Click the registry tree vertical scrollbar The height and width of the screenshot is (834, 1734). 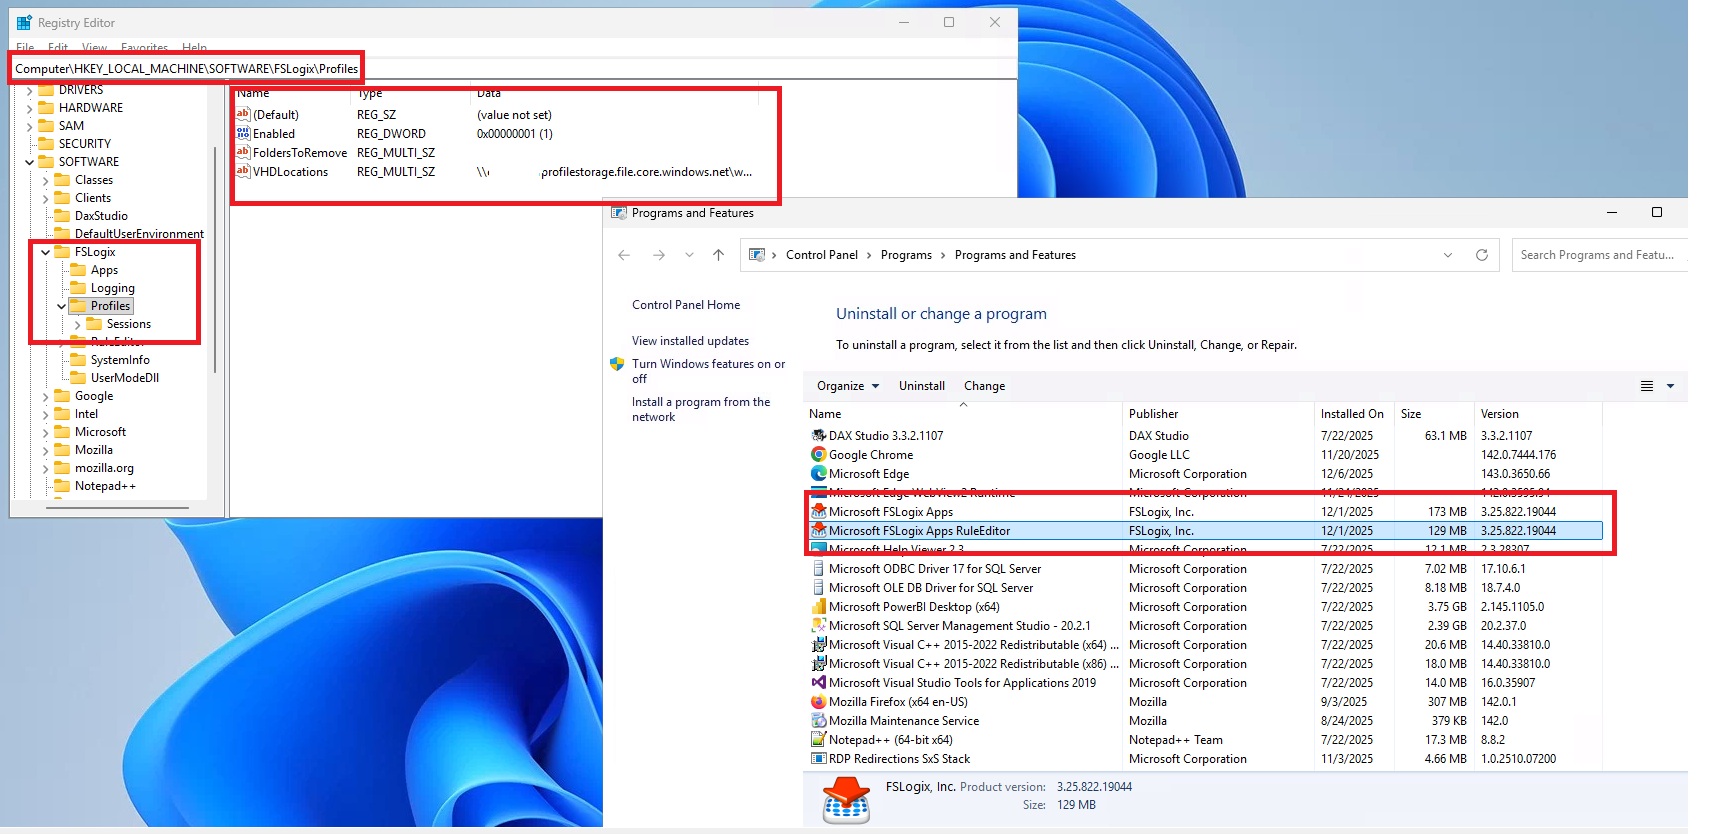pos(215,260)
